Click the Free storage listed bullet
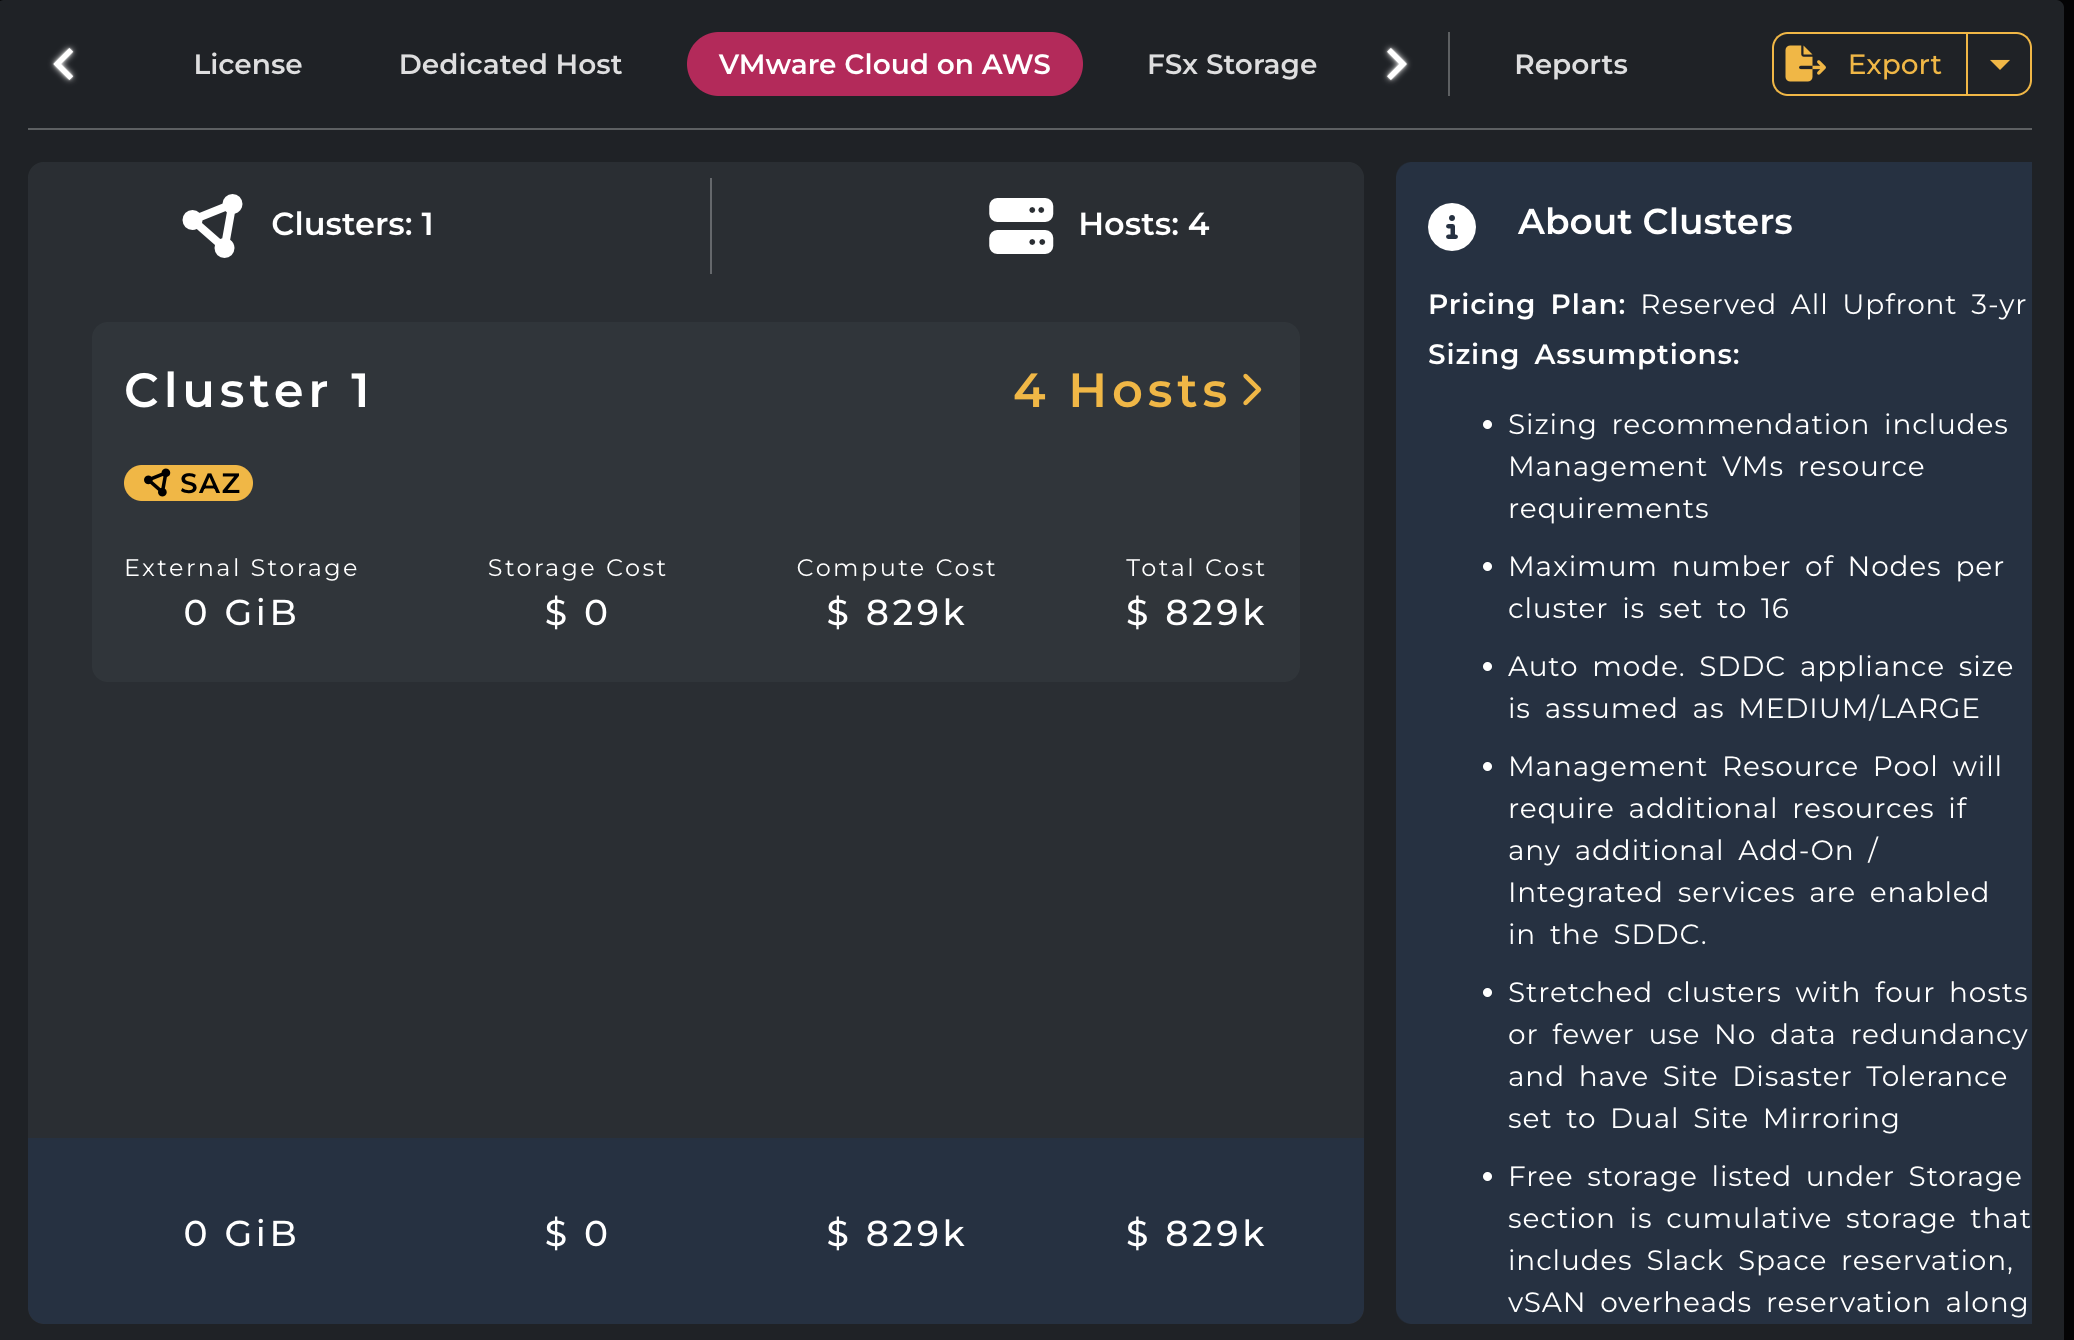Screen dimensions: 2074x1340 (1768, 1240)
